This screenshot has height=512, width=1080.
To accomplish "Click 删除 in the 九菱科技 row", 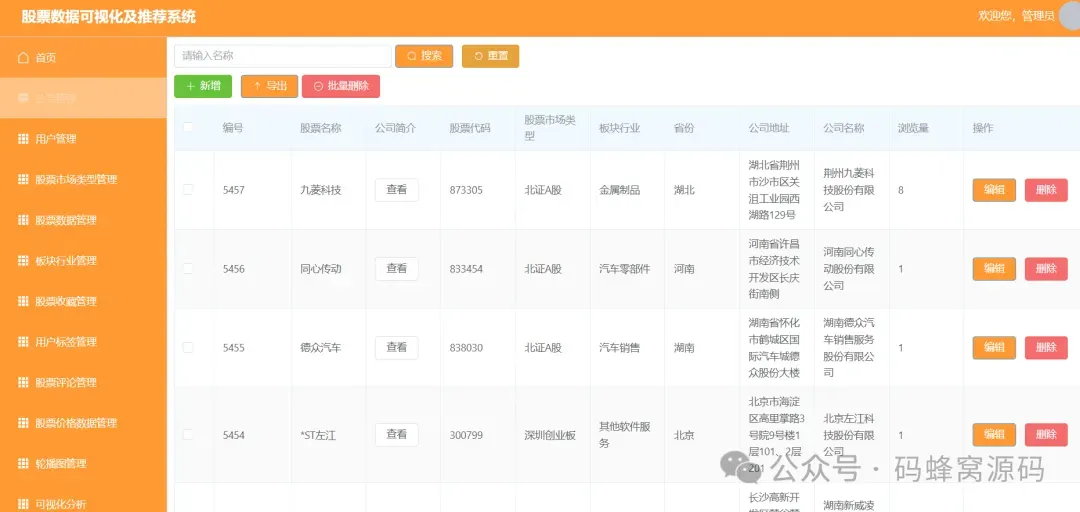I will tap(1046, 190).
